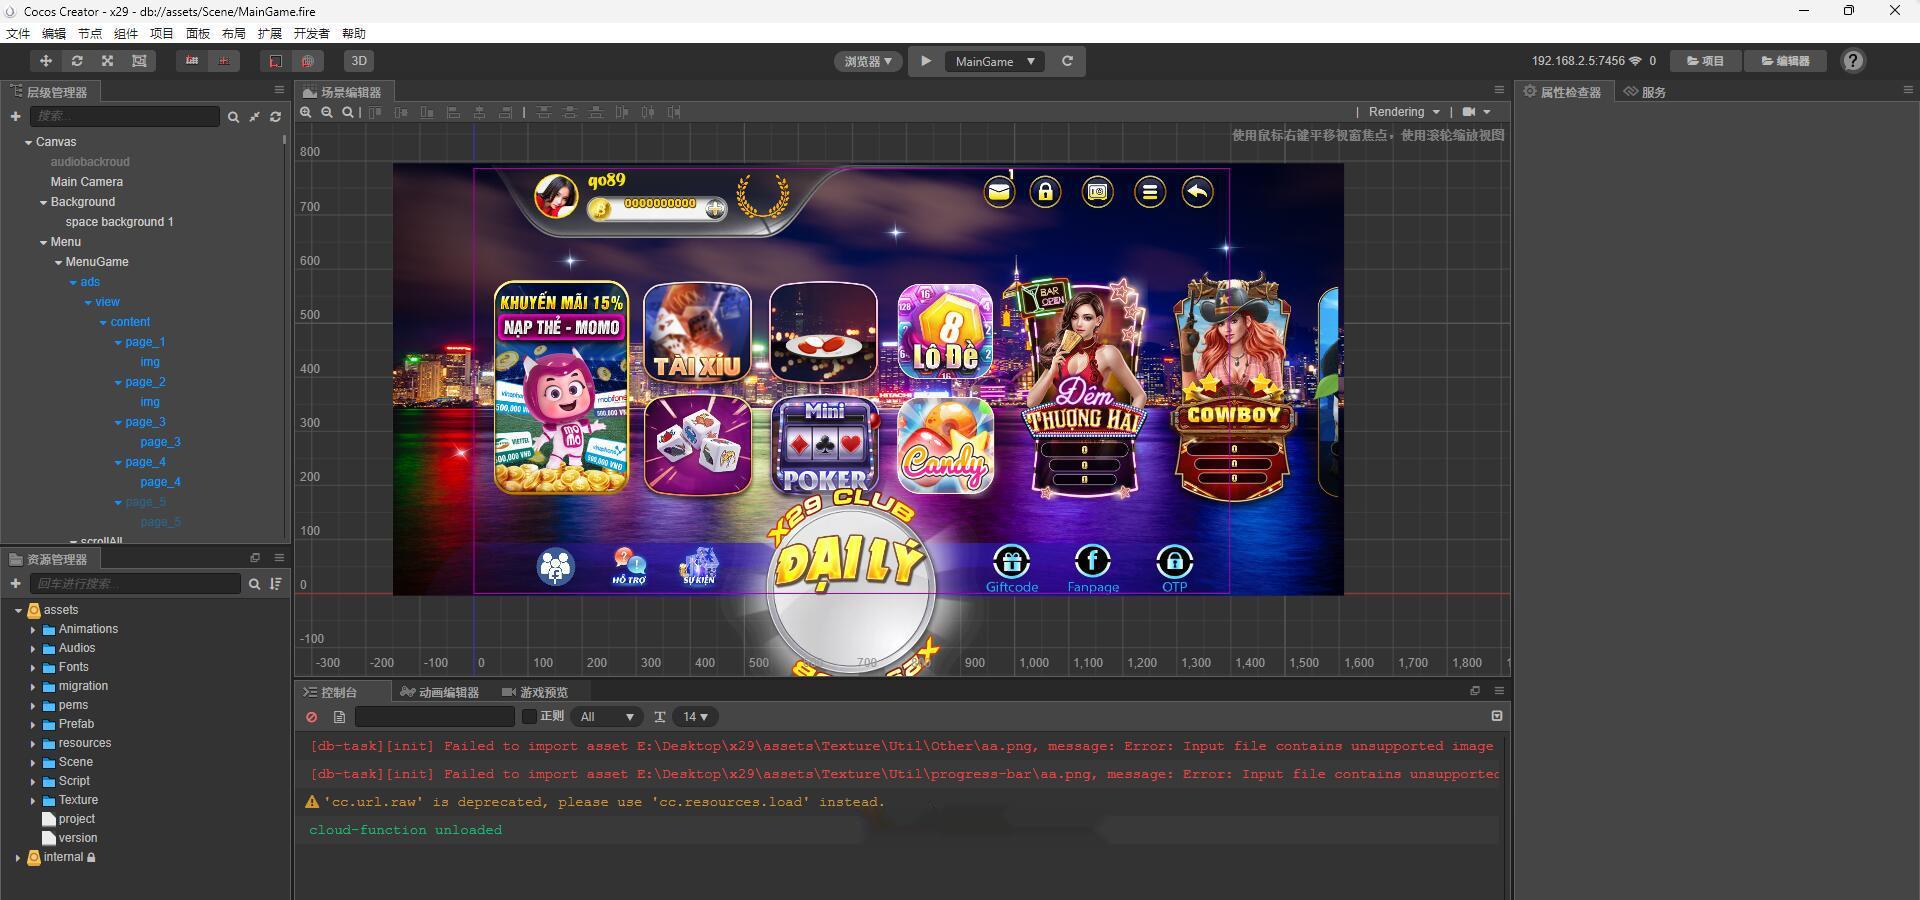Toggle collapse console messages button at right

point(1496,716)
